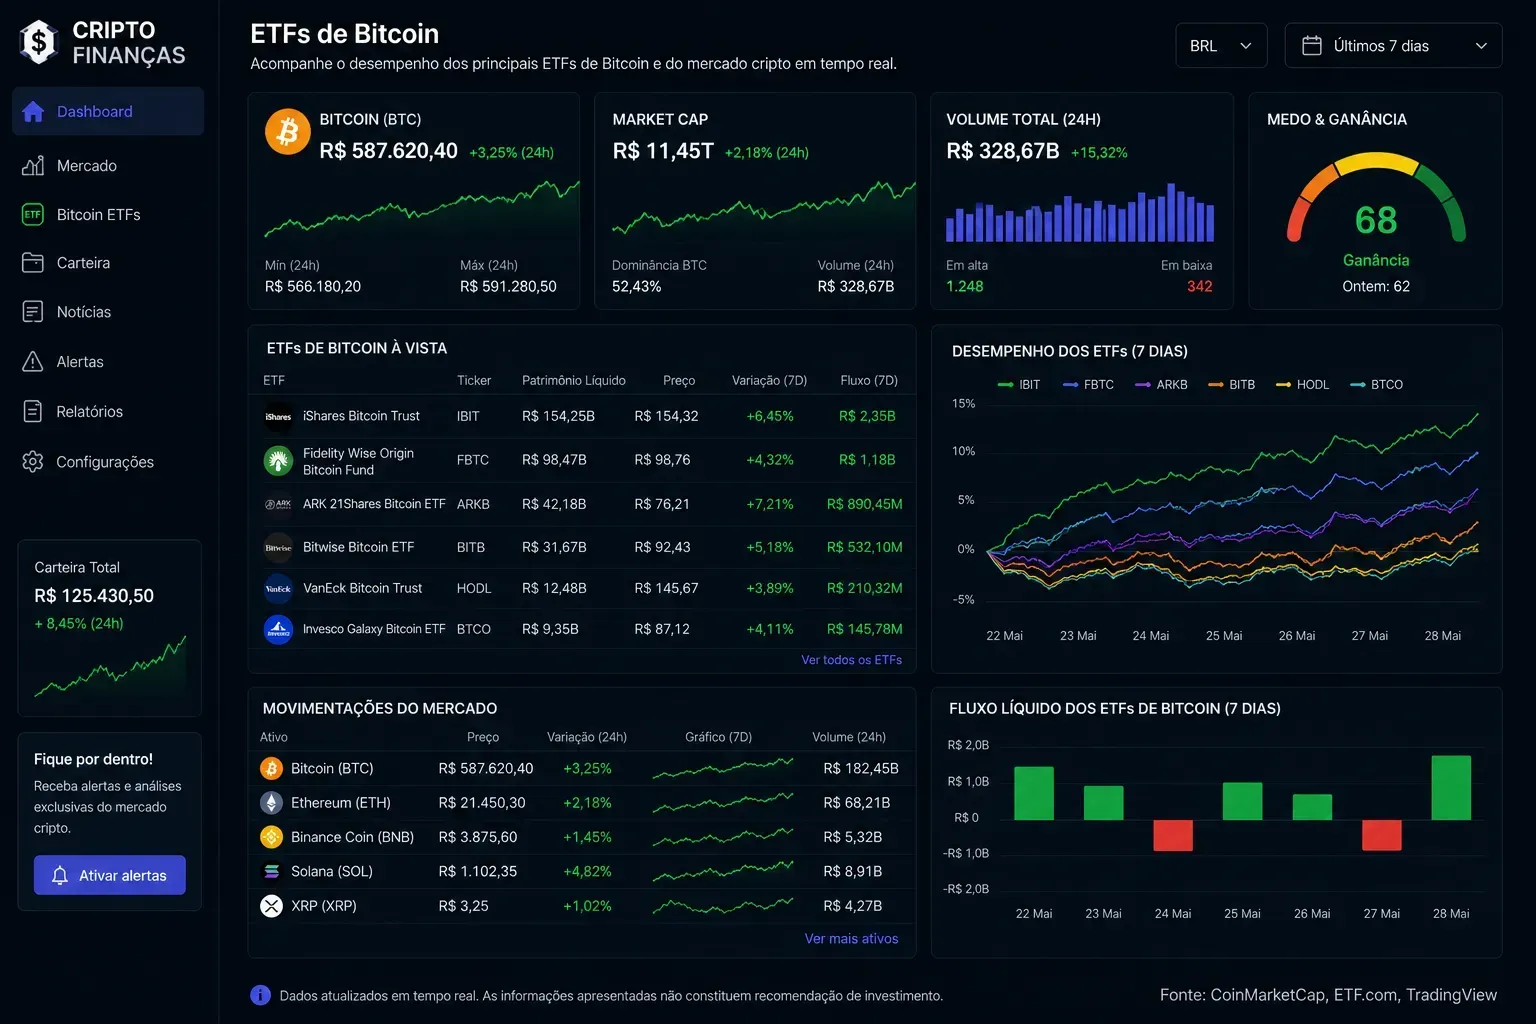Click the iShares Bitcoin Trust logo
The image size is (1536, 1024).
coord(278,416)
